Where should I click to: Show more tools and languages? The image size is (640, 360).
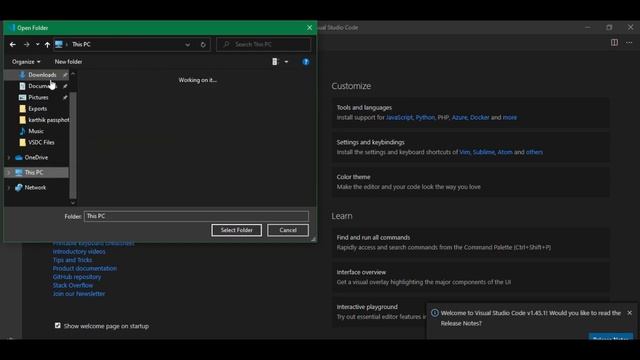click(x=509, y=118)
